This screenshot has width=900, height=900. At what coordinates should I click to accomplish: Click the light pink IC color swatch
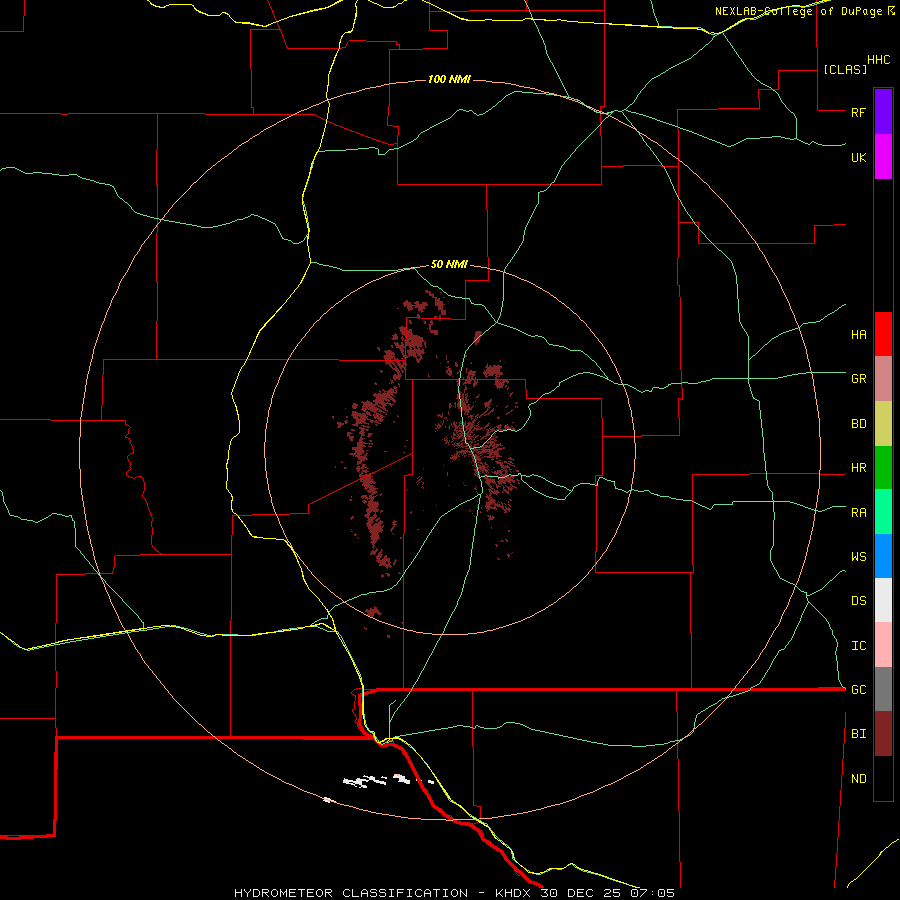pos(883,645)
